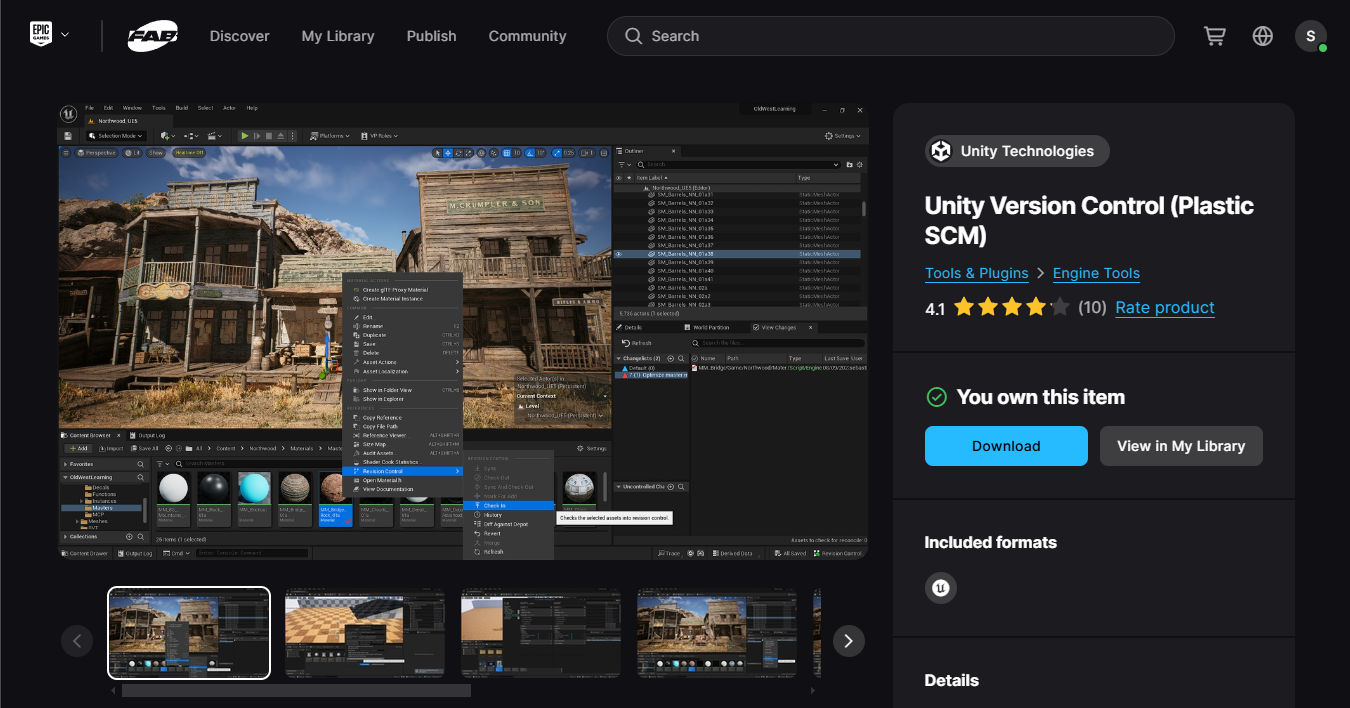
Task: Open the Tools & Plugins category link
Action: (x=976, y=273)
